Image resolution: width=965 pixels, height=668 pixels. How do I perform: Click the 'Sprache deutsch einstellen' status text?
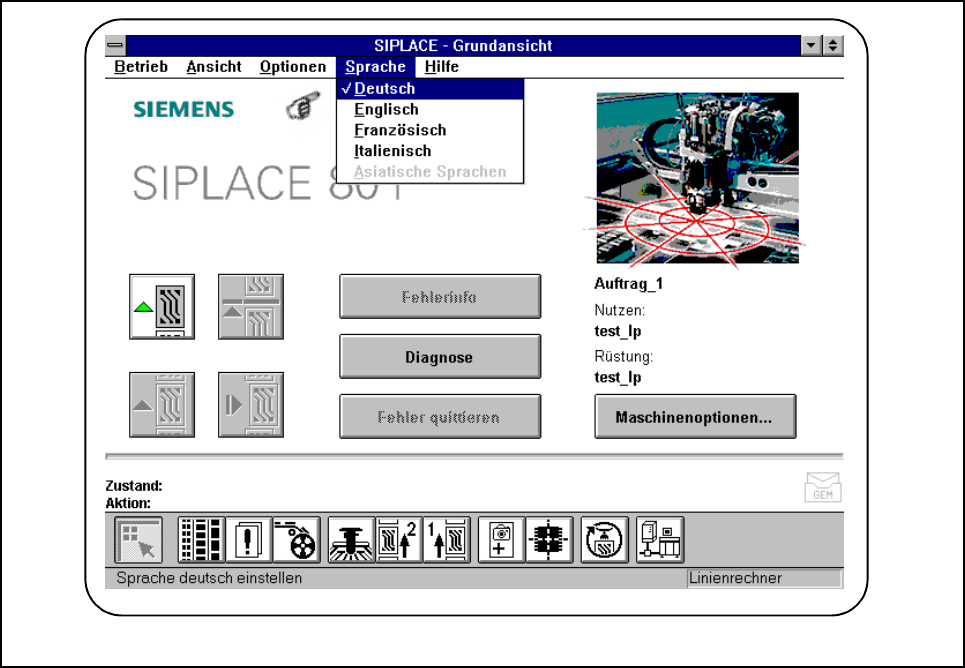209,578
